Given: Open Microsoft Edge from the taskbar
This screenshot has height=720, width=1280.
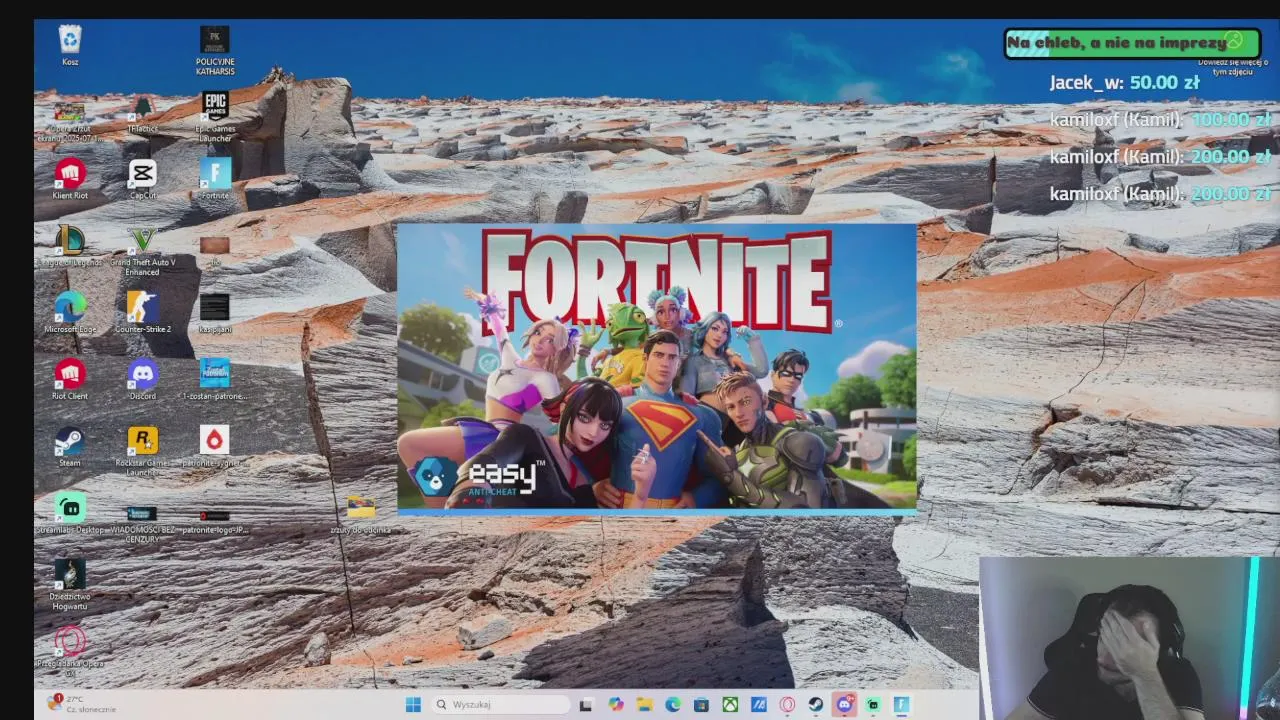Looking at the screenshot, I should pyautogui.click(x=673, y=704).
